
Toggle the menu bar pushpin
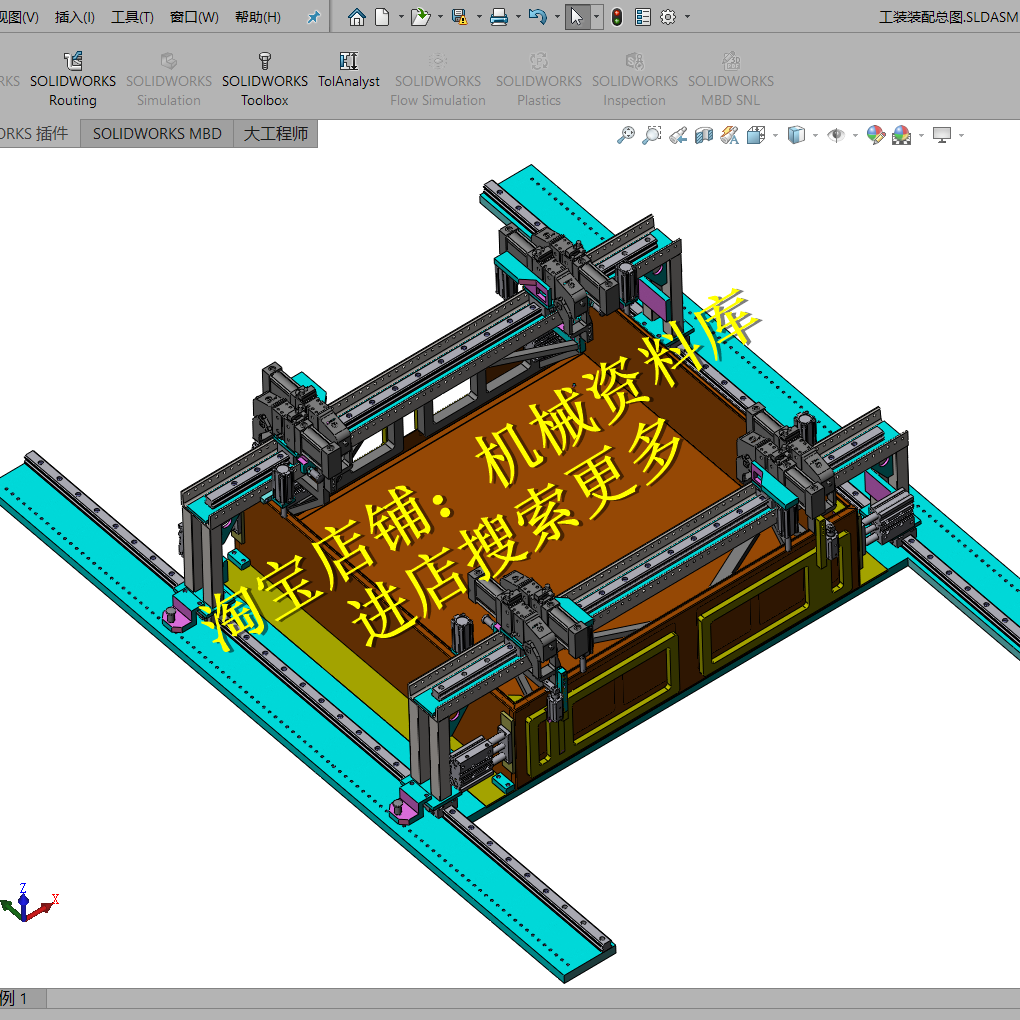coord(313,16)
